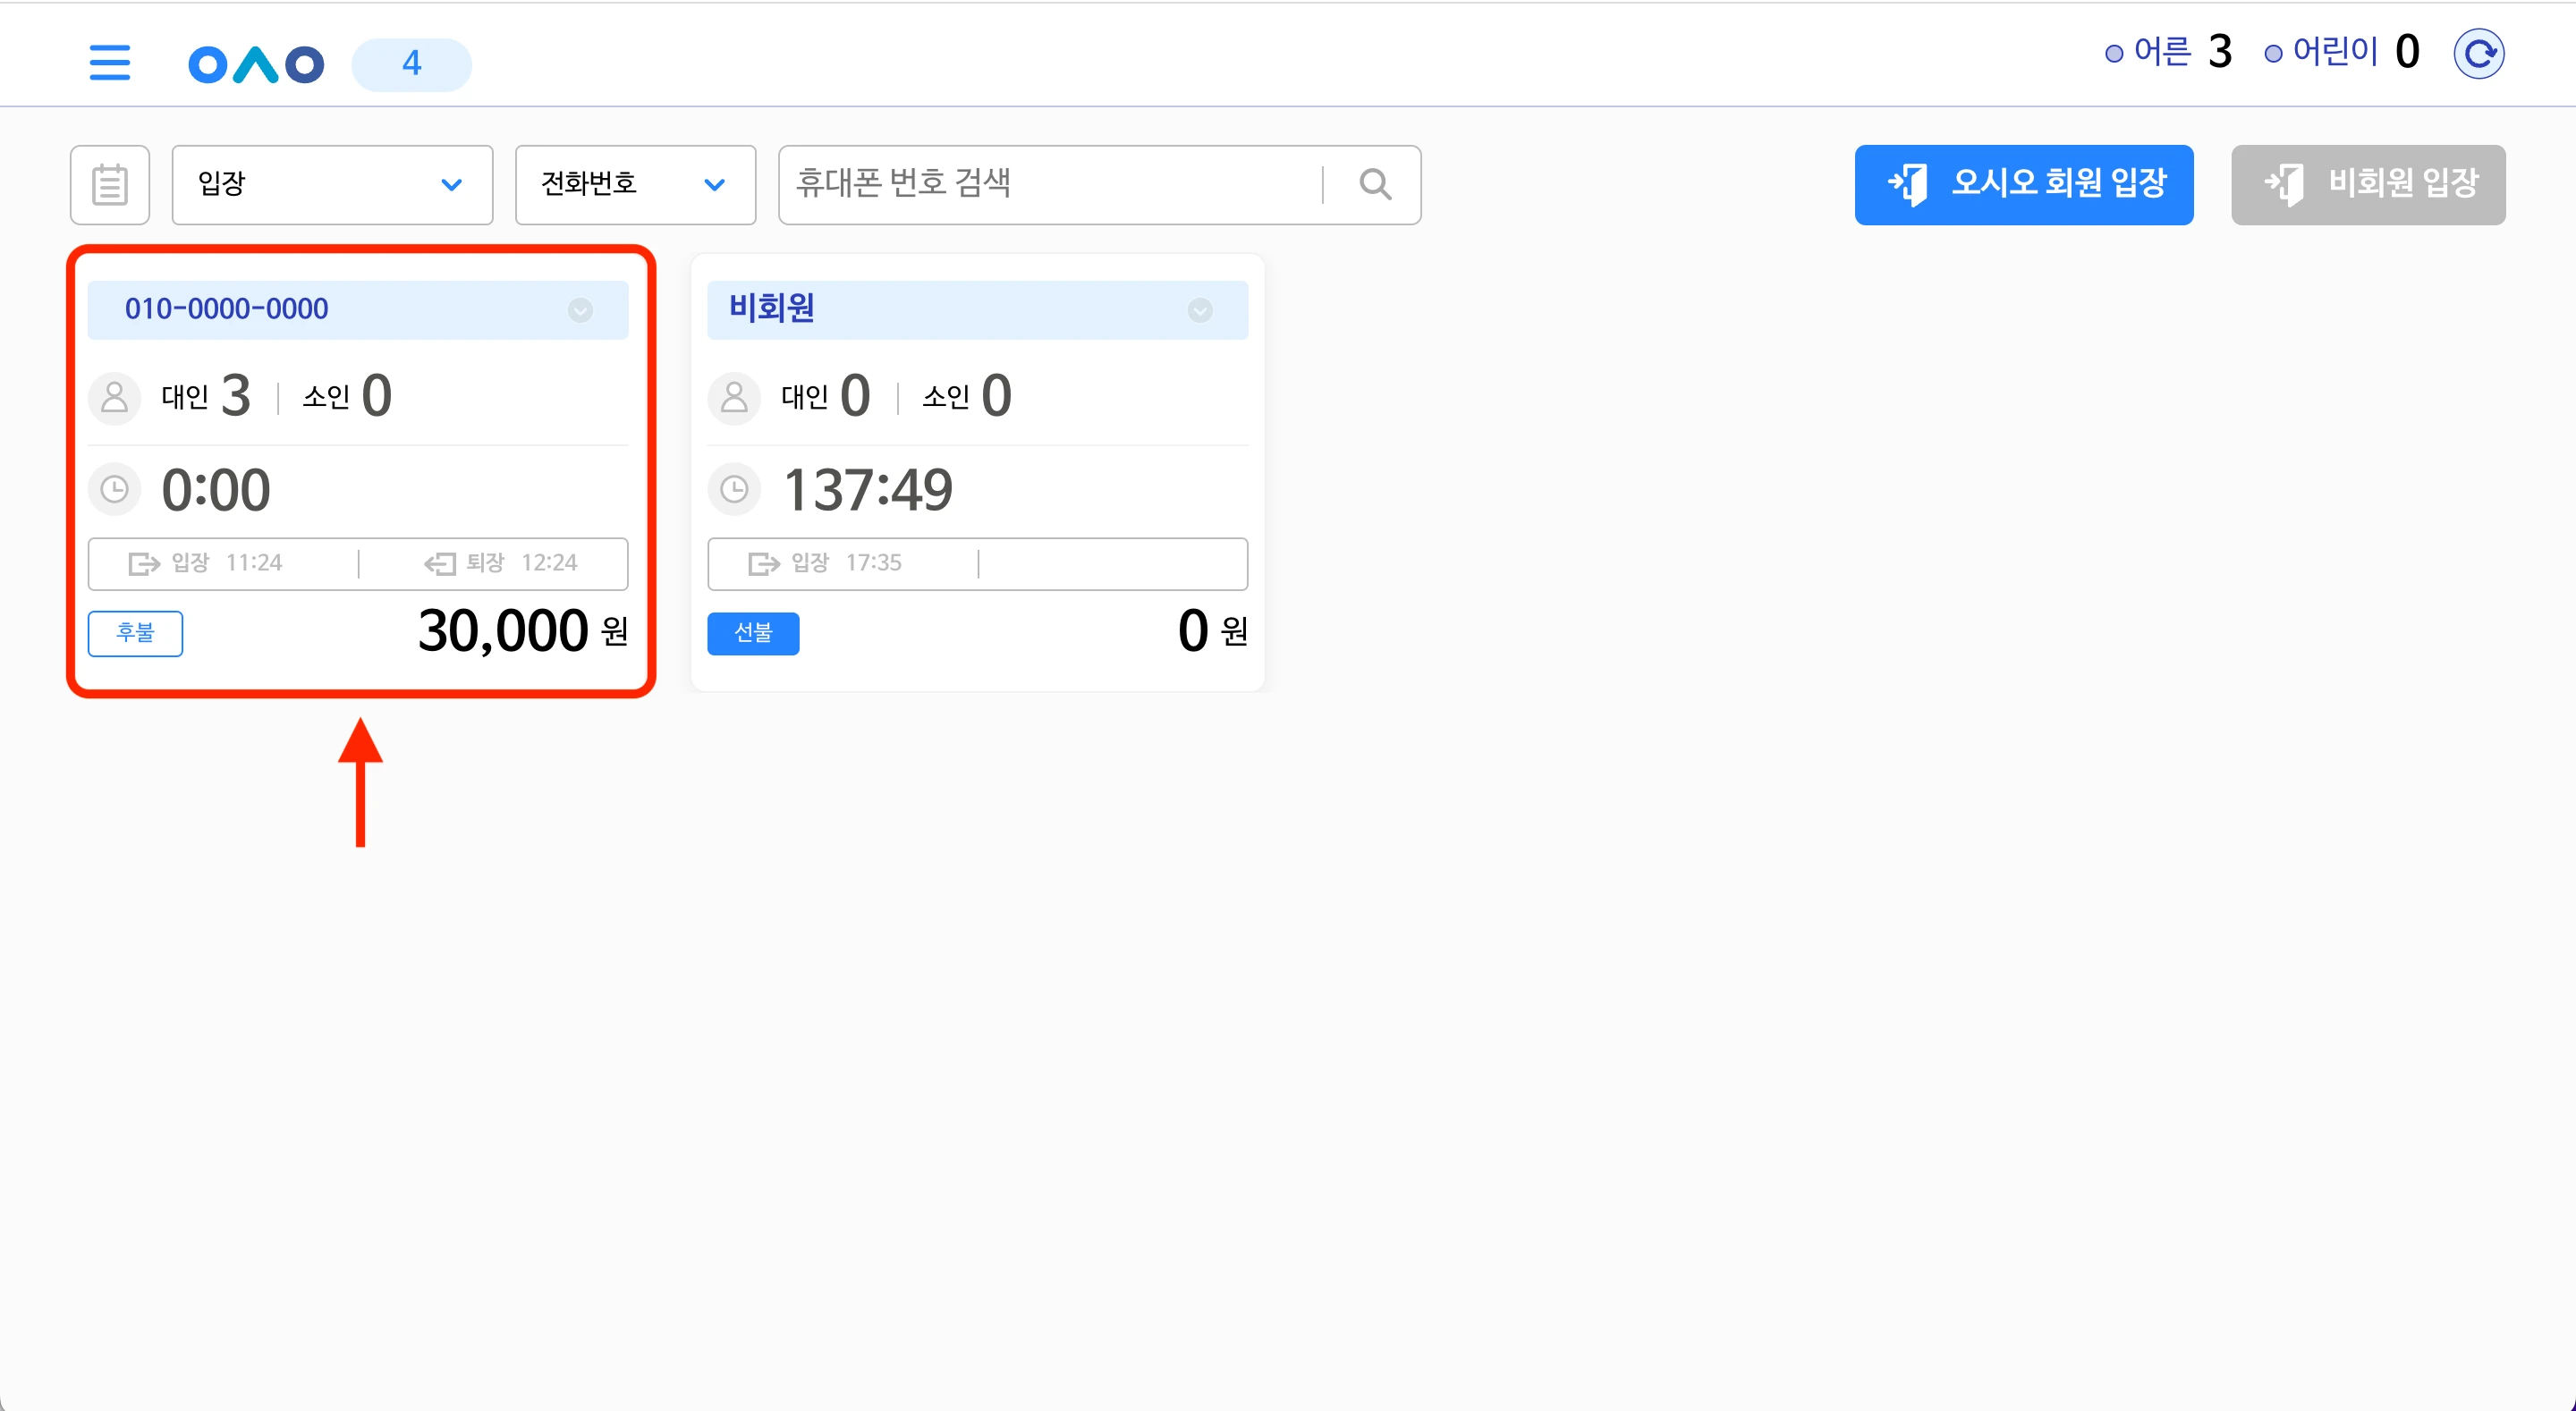Viewport: 2576px width, 1411px height.
Task: Click the OAO logo
Action: (x=256, y=64)
